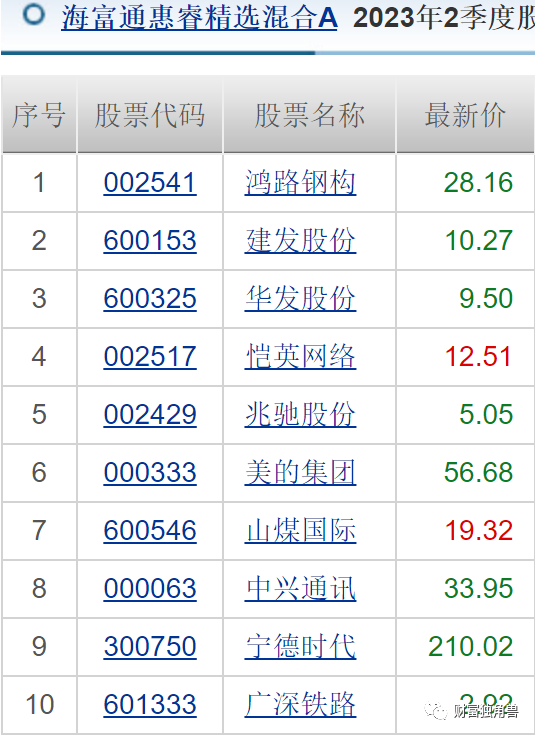Image resolution: width=535 pixels, height=735 pixels.
Task: Open 宁德时代 stock name link
Action: click(x=300, y=646)
